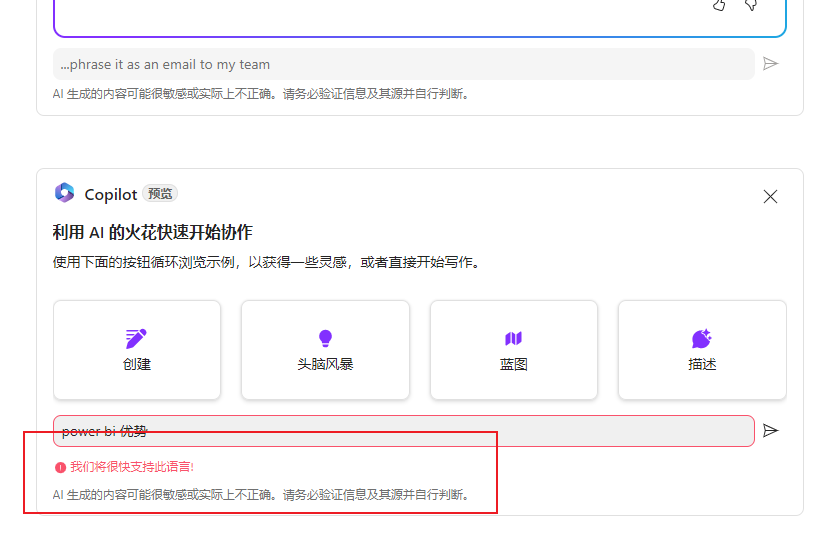Click the Copilot logo icon

coord(65,193)
